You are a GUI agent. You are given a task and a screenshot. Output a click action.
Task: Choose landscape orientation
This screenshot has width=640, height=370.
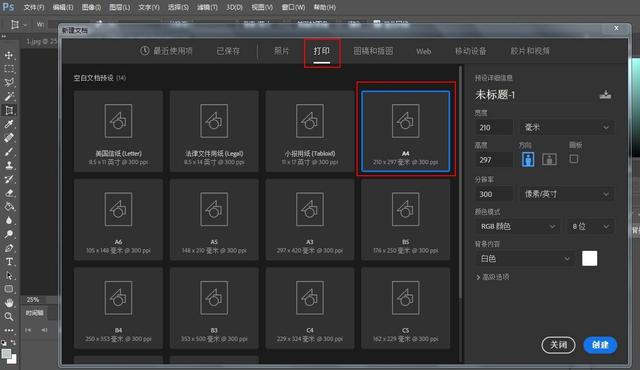point(549,159)
